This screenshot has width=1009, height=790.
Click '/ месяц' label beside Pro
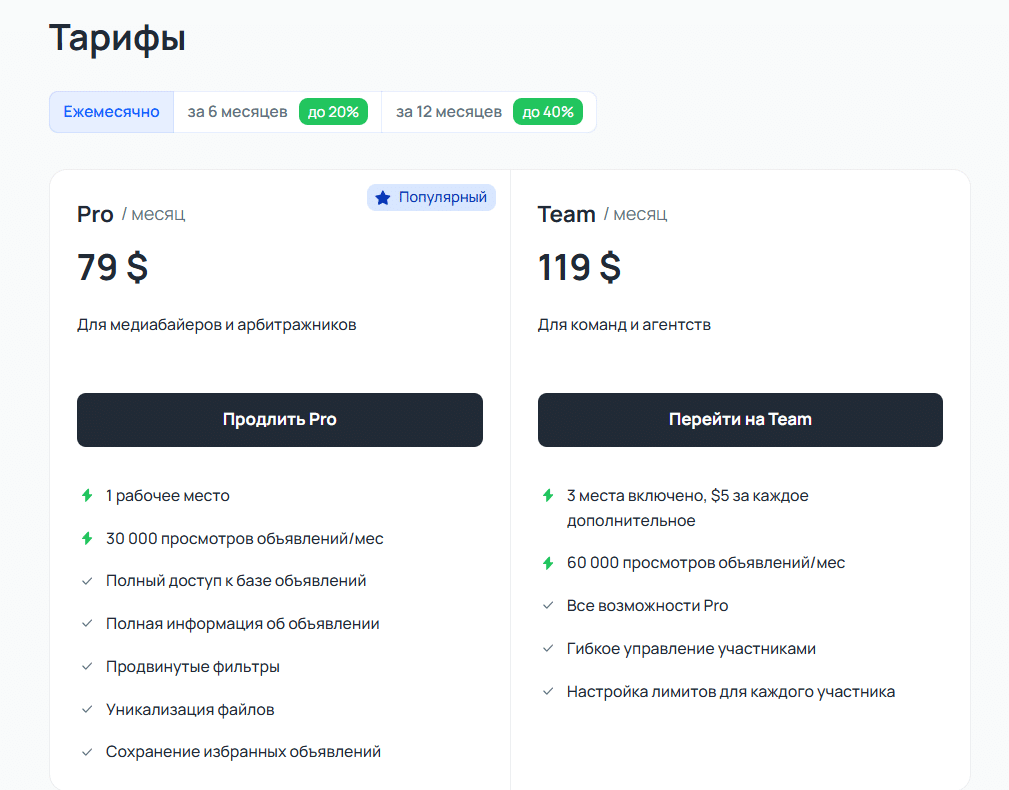tap(154, 214)
